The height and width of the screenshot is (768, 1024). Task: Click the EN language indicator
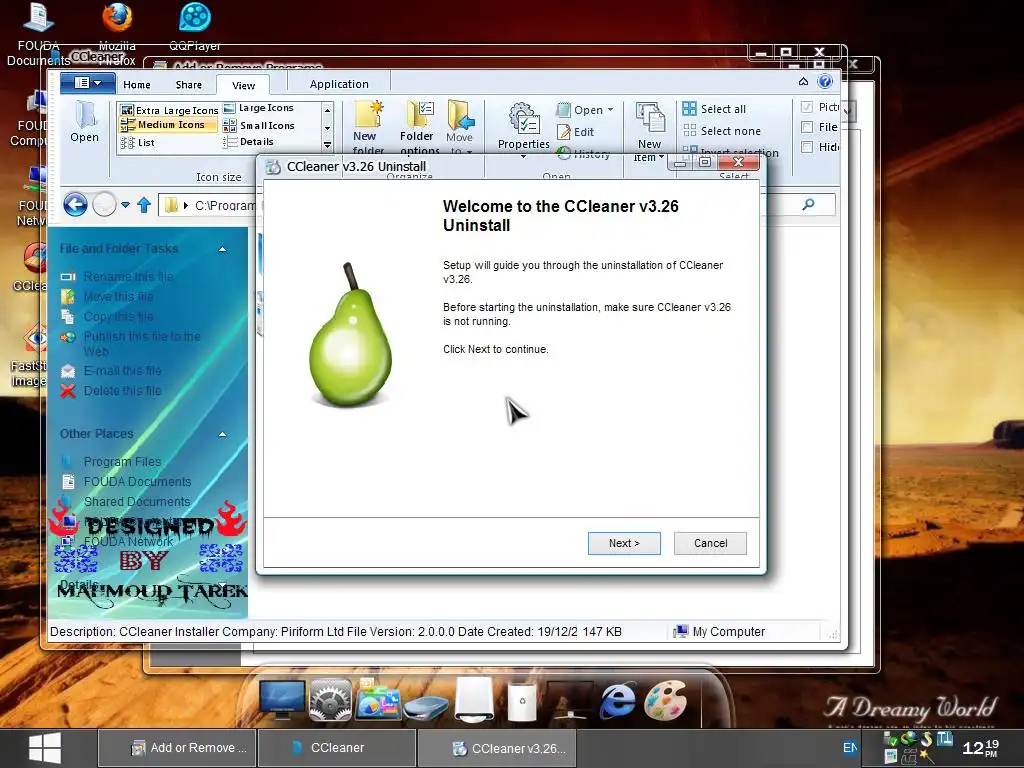[x=850, y=748]
